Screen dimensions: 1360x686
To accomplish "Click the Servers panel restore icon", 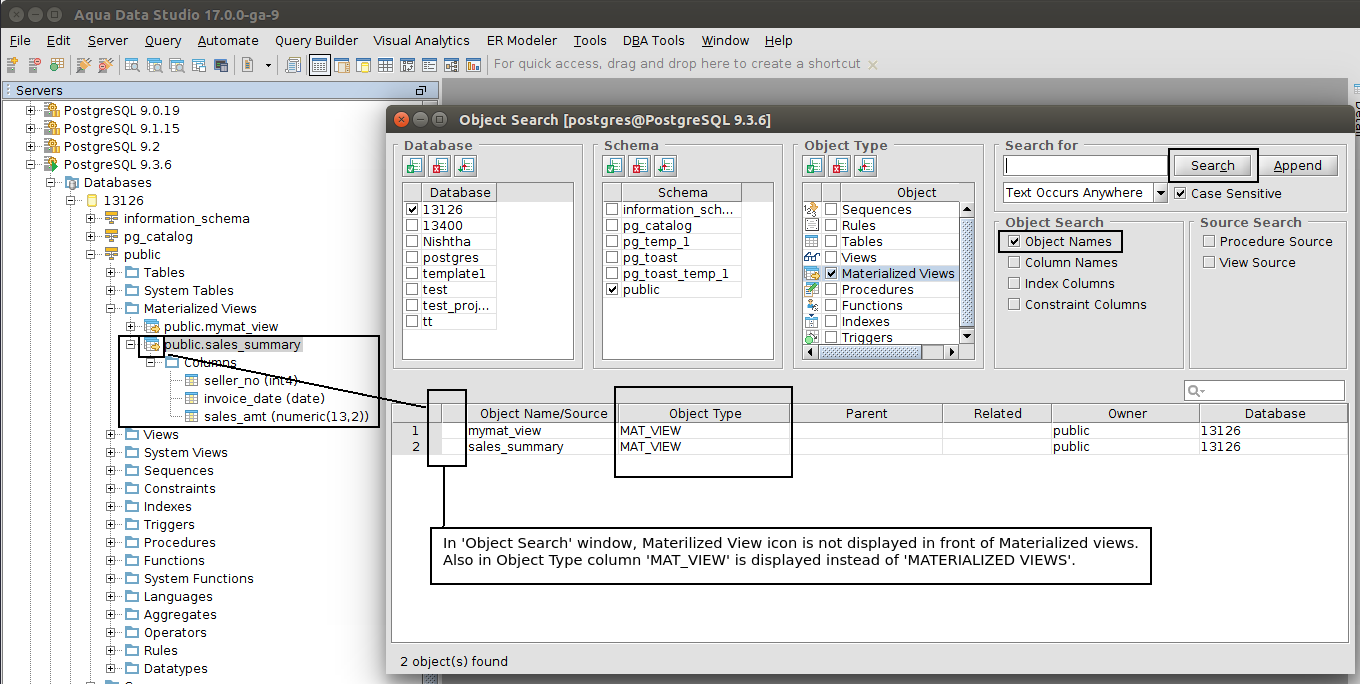I will pyautogui.click(x=421, y=91).
